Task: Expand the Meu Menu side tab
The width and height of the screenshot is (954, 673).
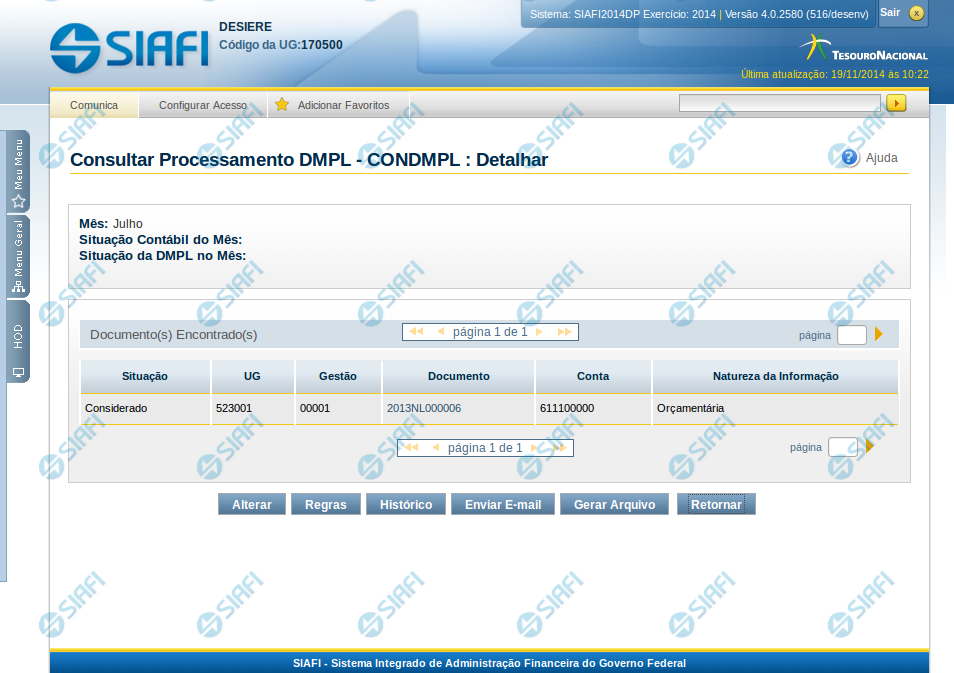Action: pyautogui.click(x=18, y=172)
